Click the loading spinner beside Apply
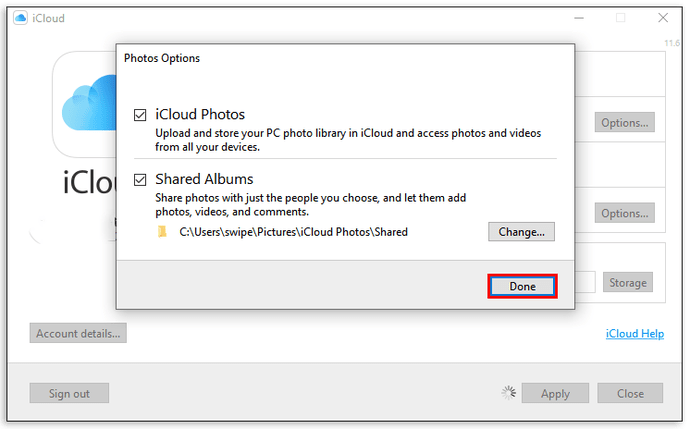This screenshot has height=429, width=690. (x=509, y=393)
